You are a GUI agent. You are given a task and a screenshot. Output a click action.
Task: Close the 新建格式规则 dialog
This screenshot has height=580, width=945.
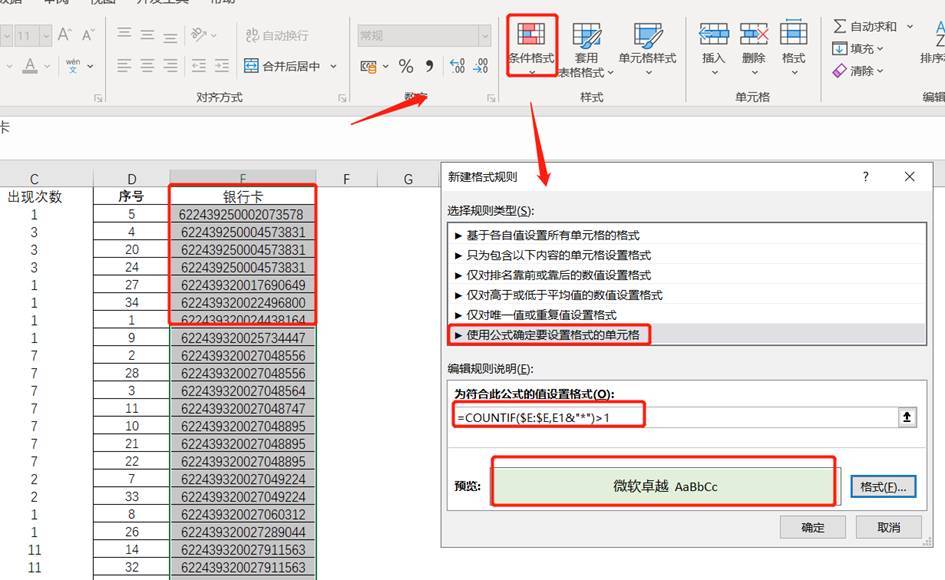(909, 177)
